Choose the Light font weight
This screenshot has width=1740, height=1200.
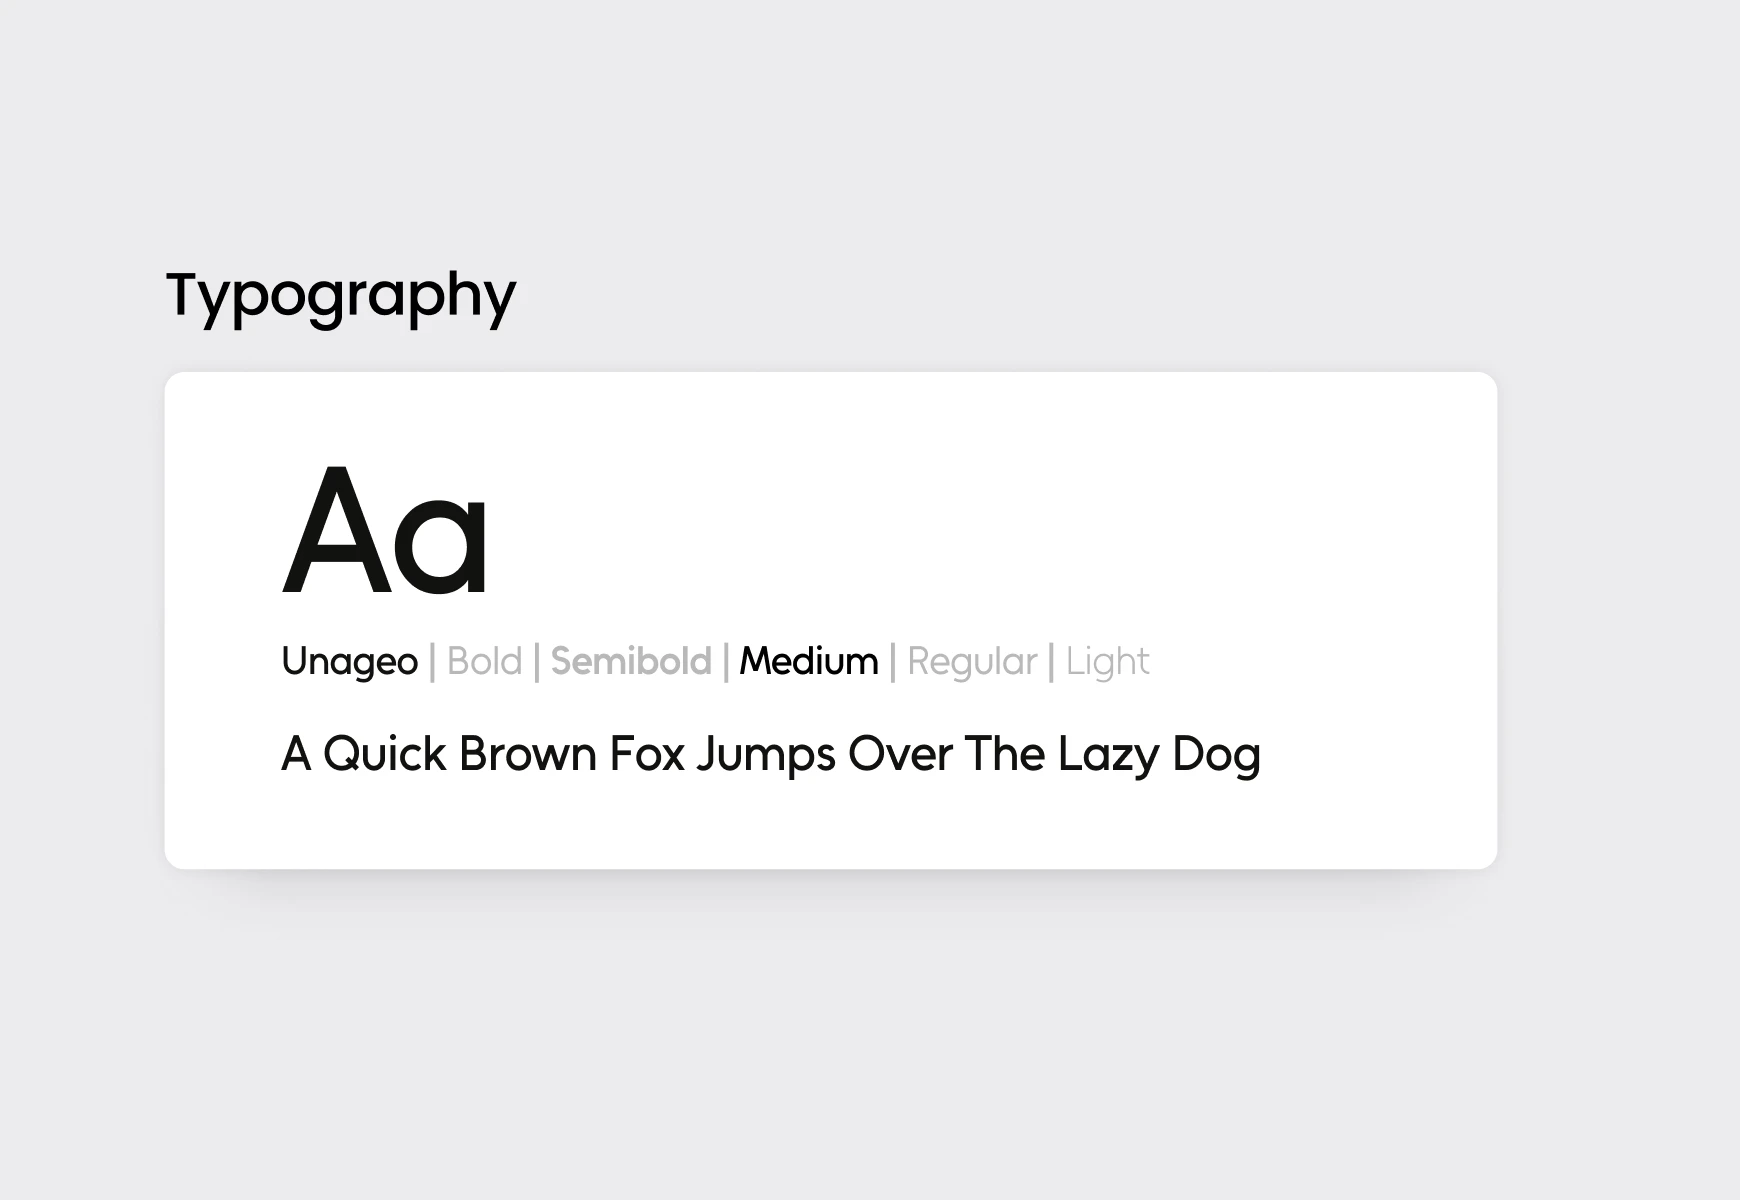(1107, 662)
